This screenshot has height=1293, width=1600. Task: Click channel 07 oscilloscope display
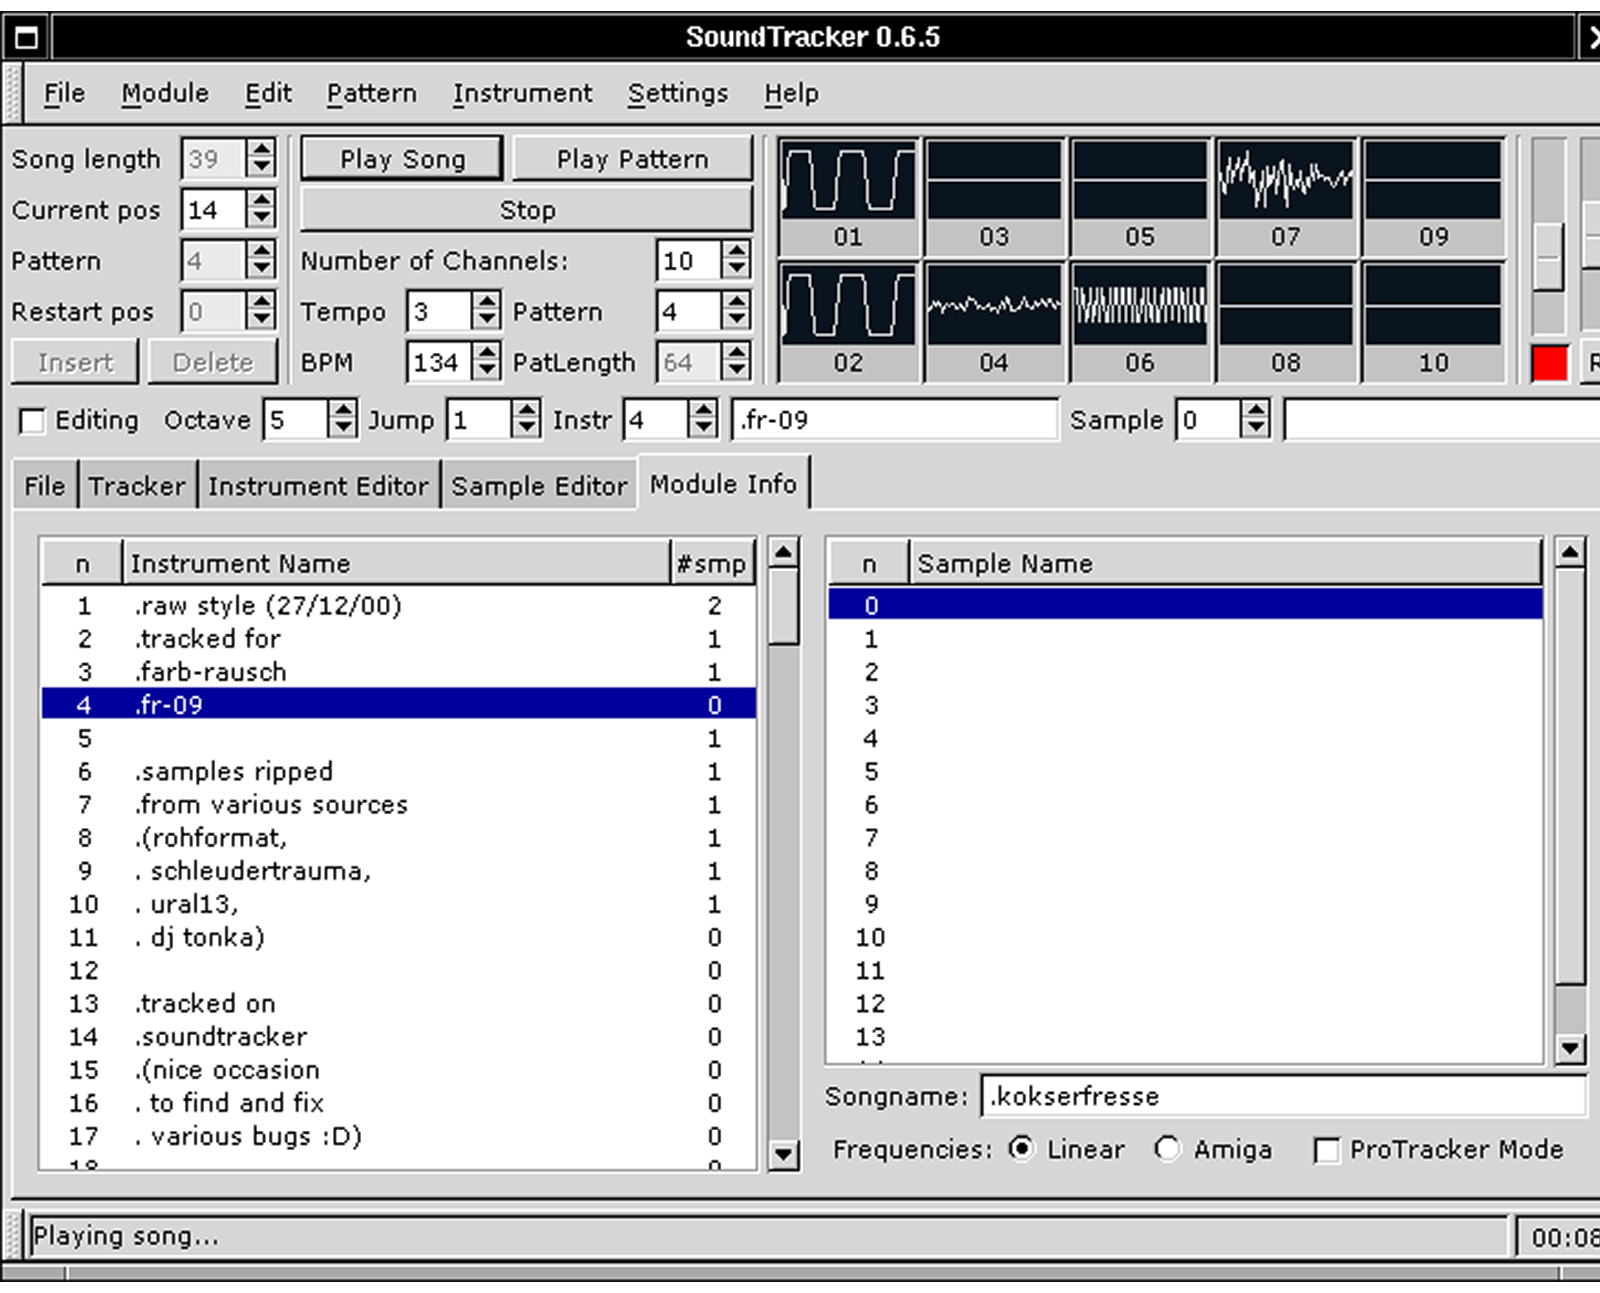point(1285,180)
